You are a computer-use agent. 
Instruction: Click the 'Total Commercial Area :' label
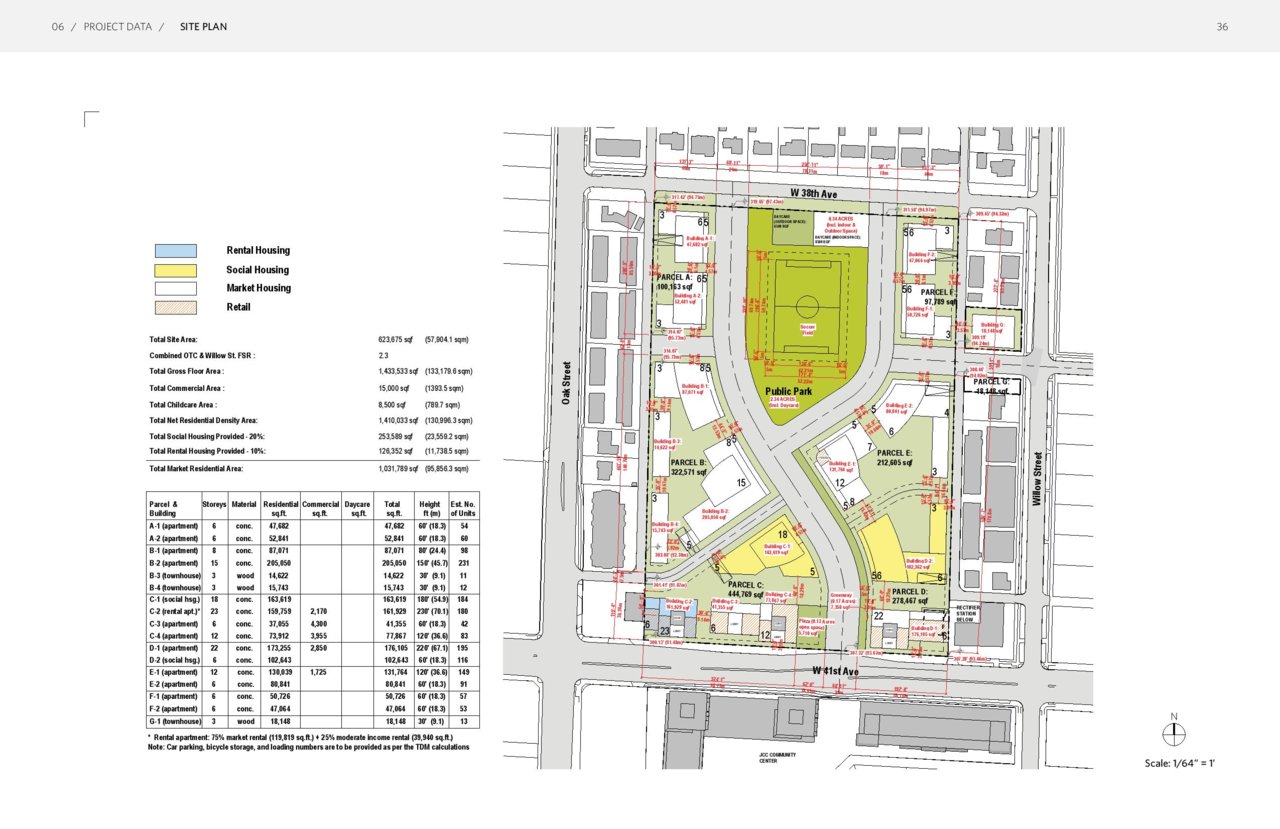coord(187,388)
